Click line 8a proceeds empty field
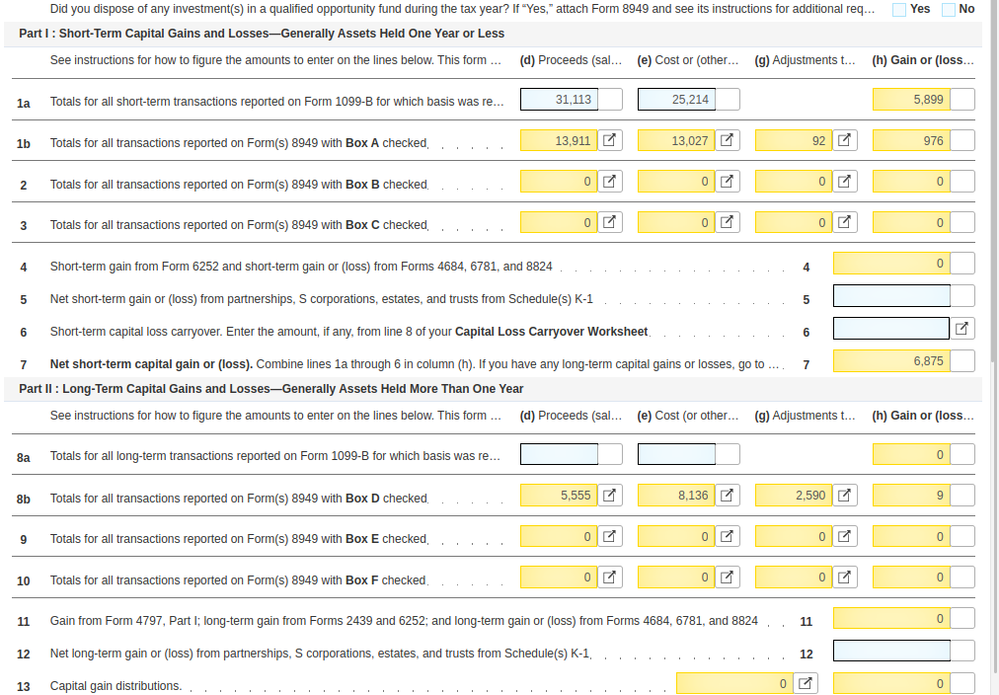 pos(560,455)
